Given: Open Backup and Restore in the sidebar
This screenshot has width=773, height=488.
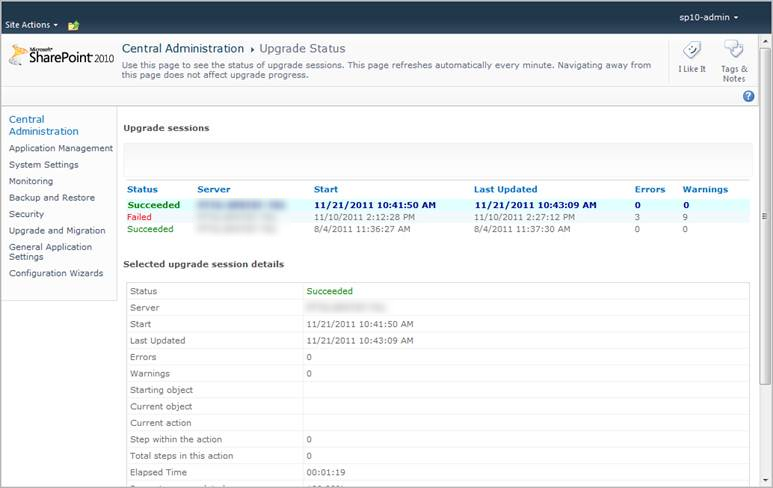Looking at the screenshot, I should click(x=52, y=197).
